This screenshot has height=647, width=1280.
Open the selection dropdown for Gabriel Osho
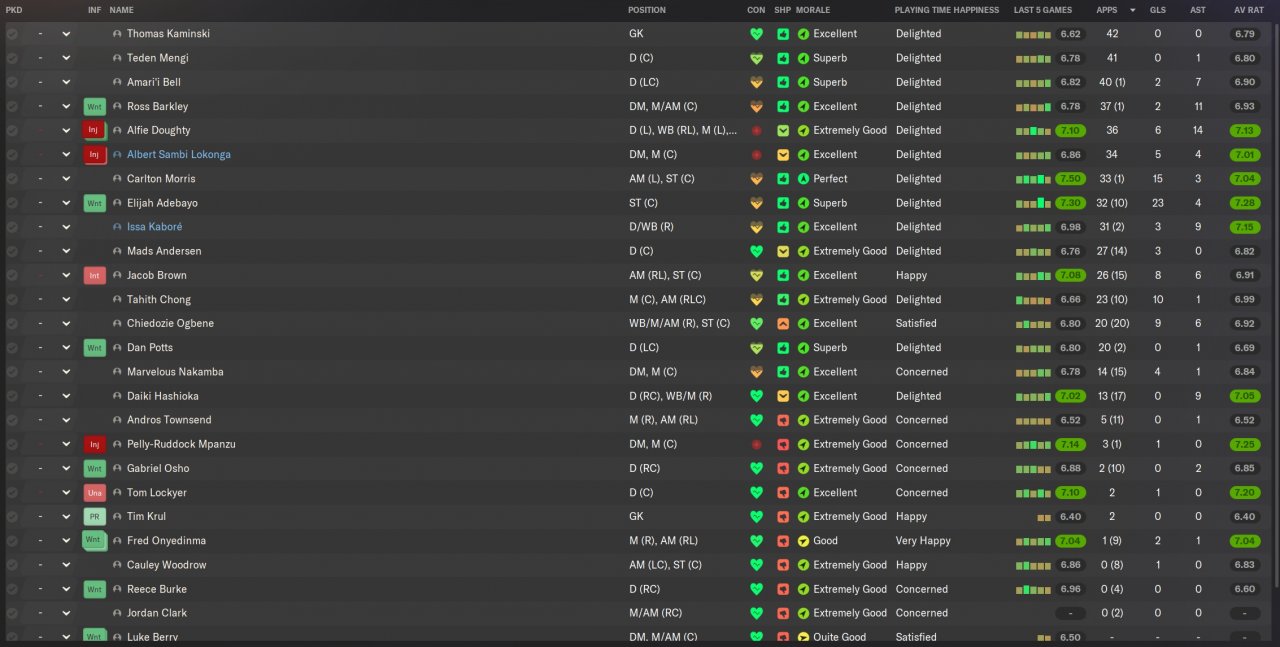tap(66, 468)
